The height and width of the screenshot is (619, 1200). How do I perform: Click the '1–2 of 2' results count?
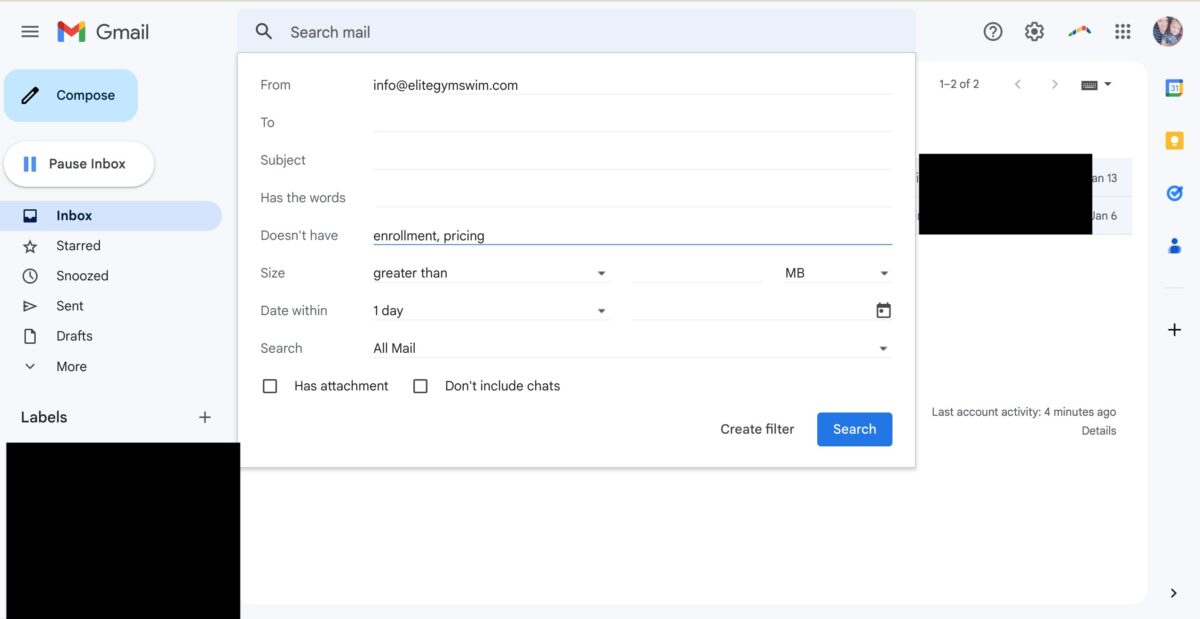(x=959, y=84)
